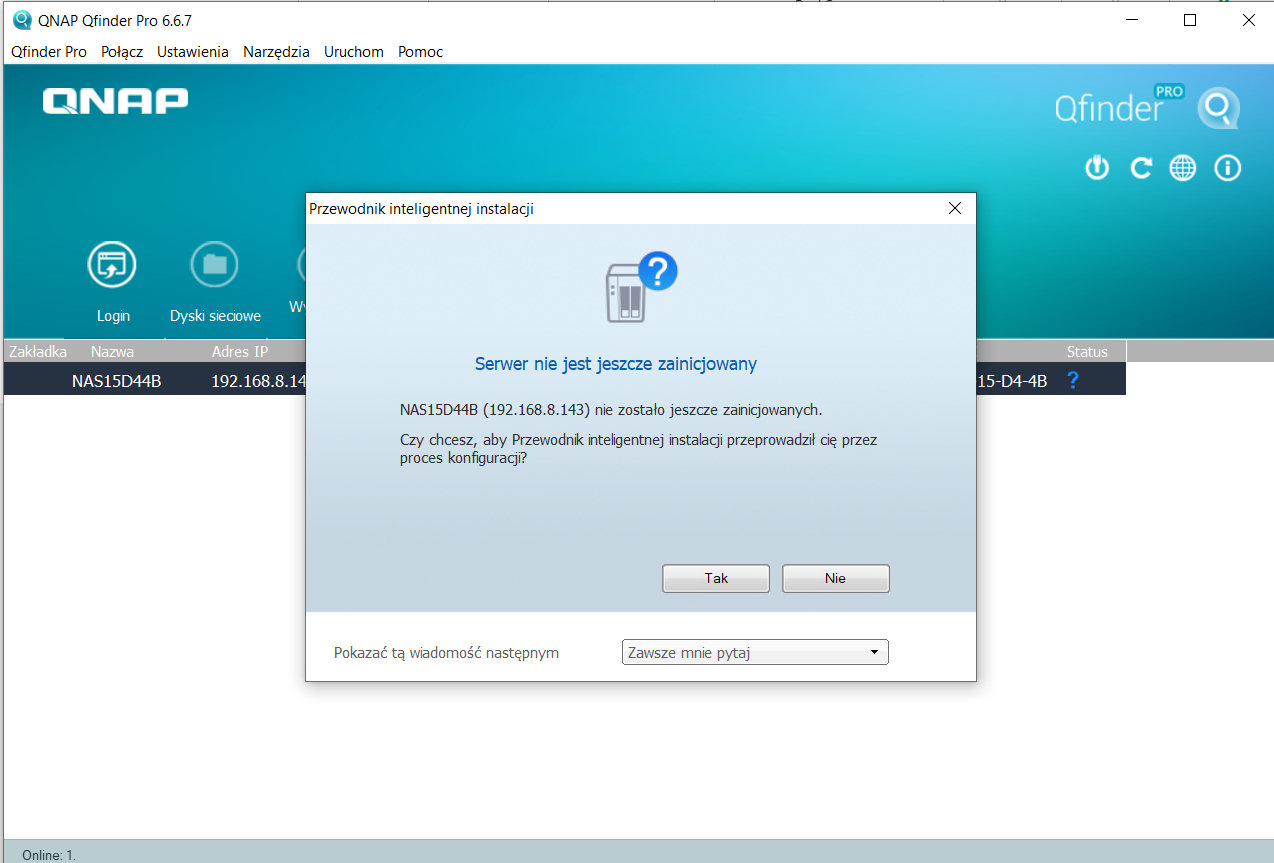
Task: Expand the Zawsze mnie pytaj dropdown
Action: tap(755, 653)
